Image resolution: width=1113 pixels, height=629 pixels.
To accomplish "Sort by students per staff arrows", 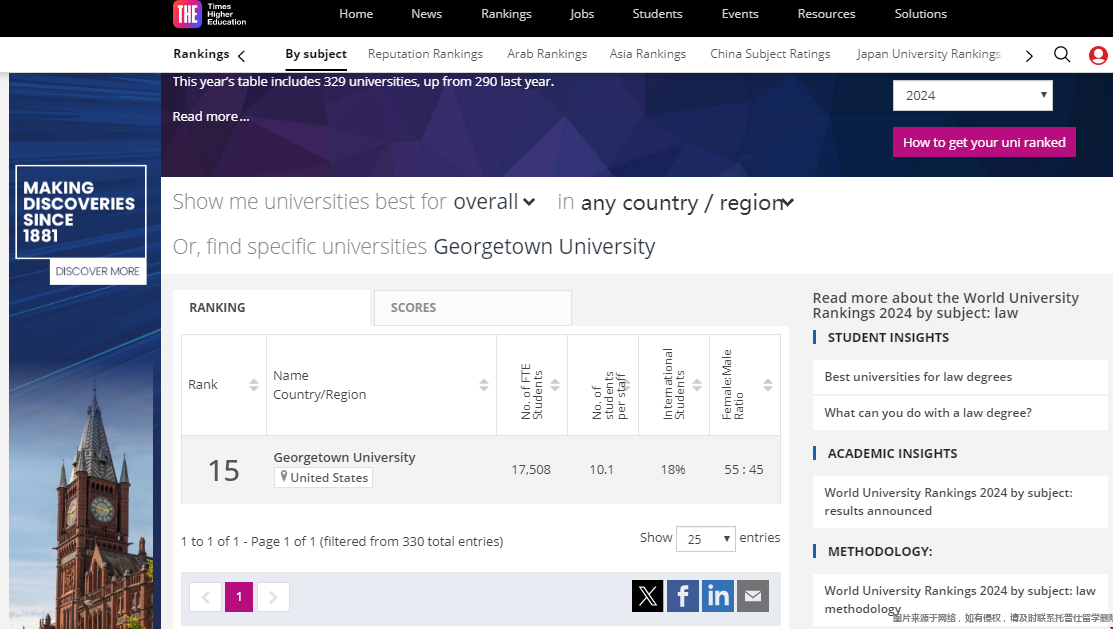I will pyautogui.click(x=627, y=385).
